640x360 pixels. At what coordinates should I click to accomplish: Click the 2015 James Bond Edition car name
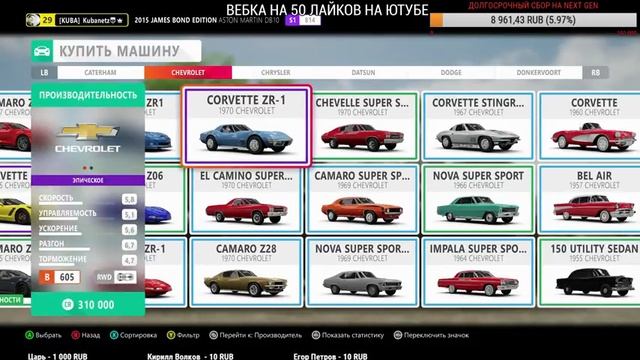point(207,20)
